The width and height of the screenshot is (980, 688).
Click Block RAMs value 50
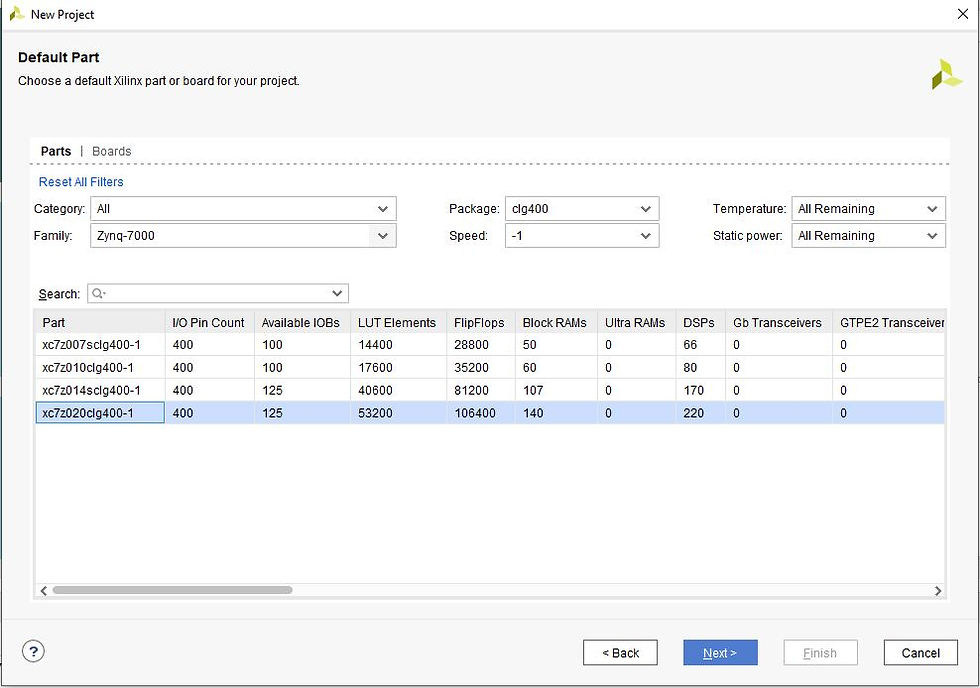point(530,344)
